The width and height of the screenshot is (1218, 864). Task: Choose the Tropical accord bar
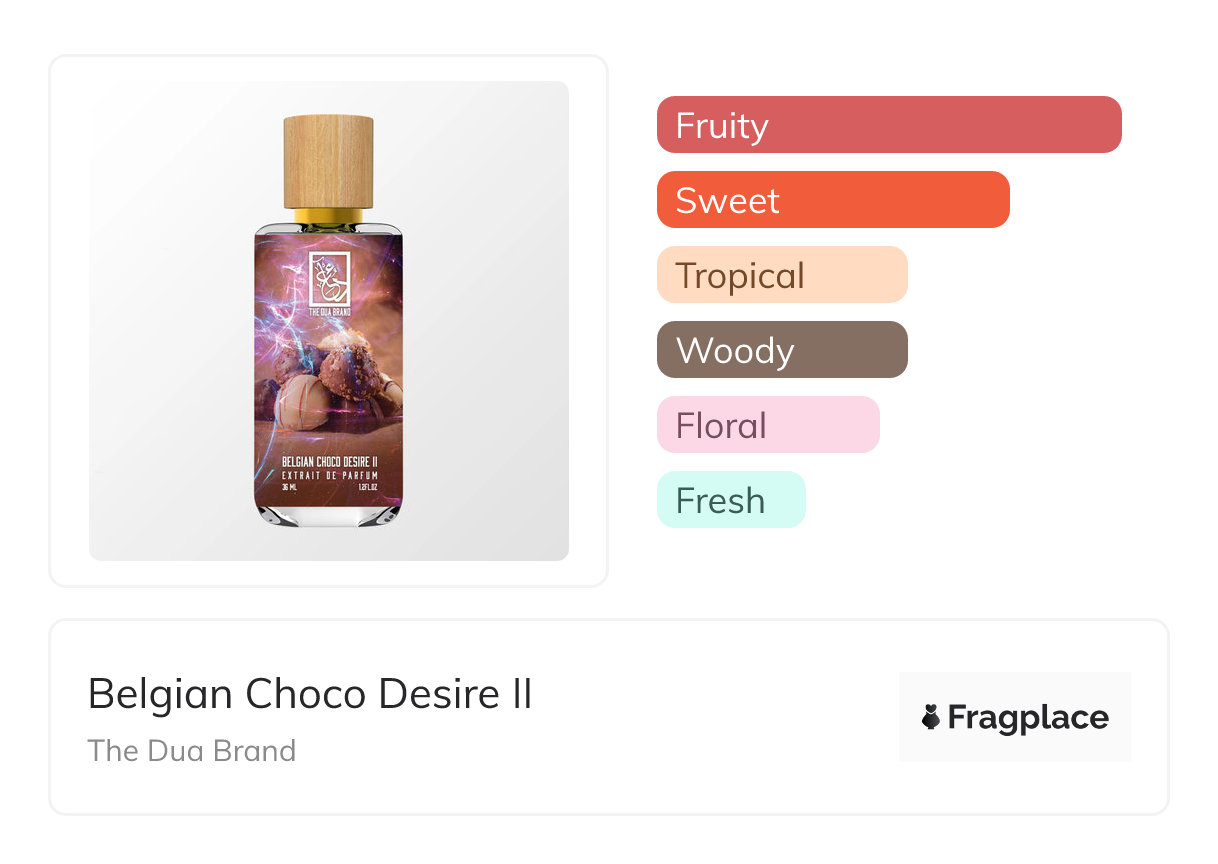click(x=781, y=275)
